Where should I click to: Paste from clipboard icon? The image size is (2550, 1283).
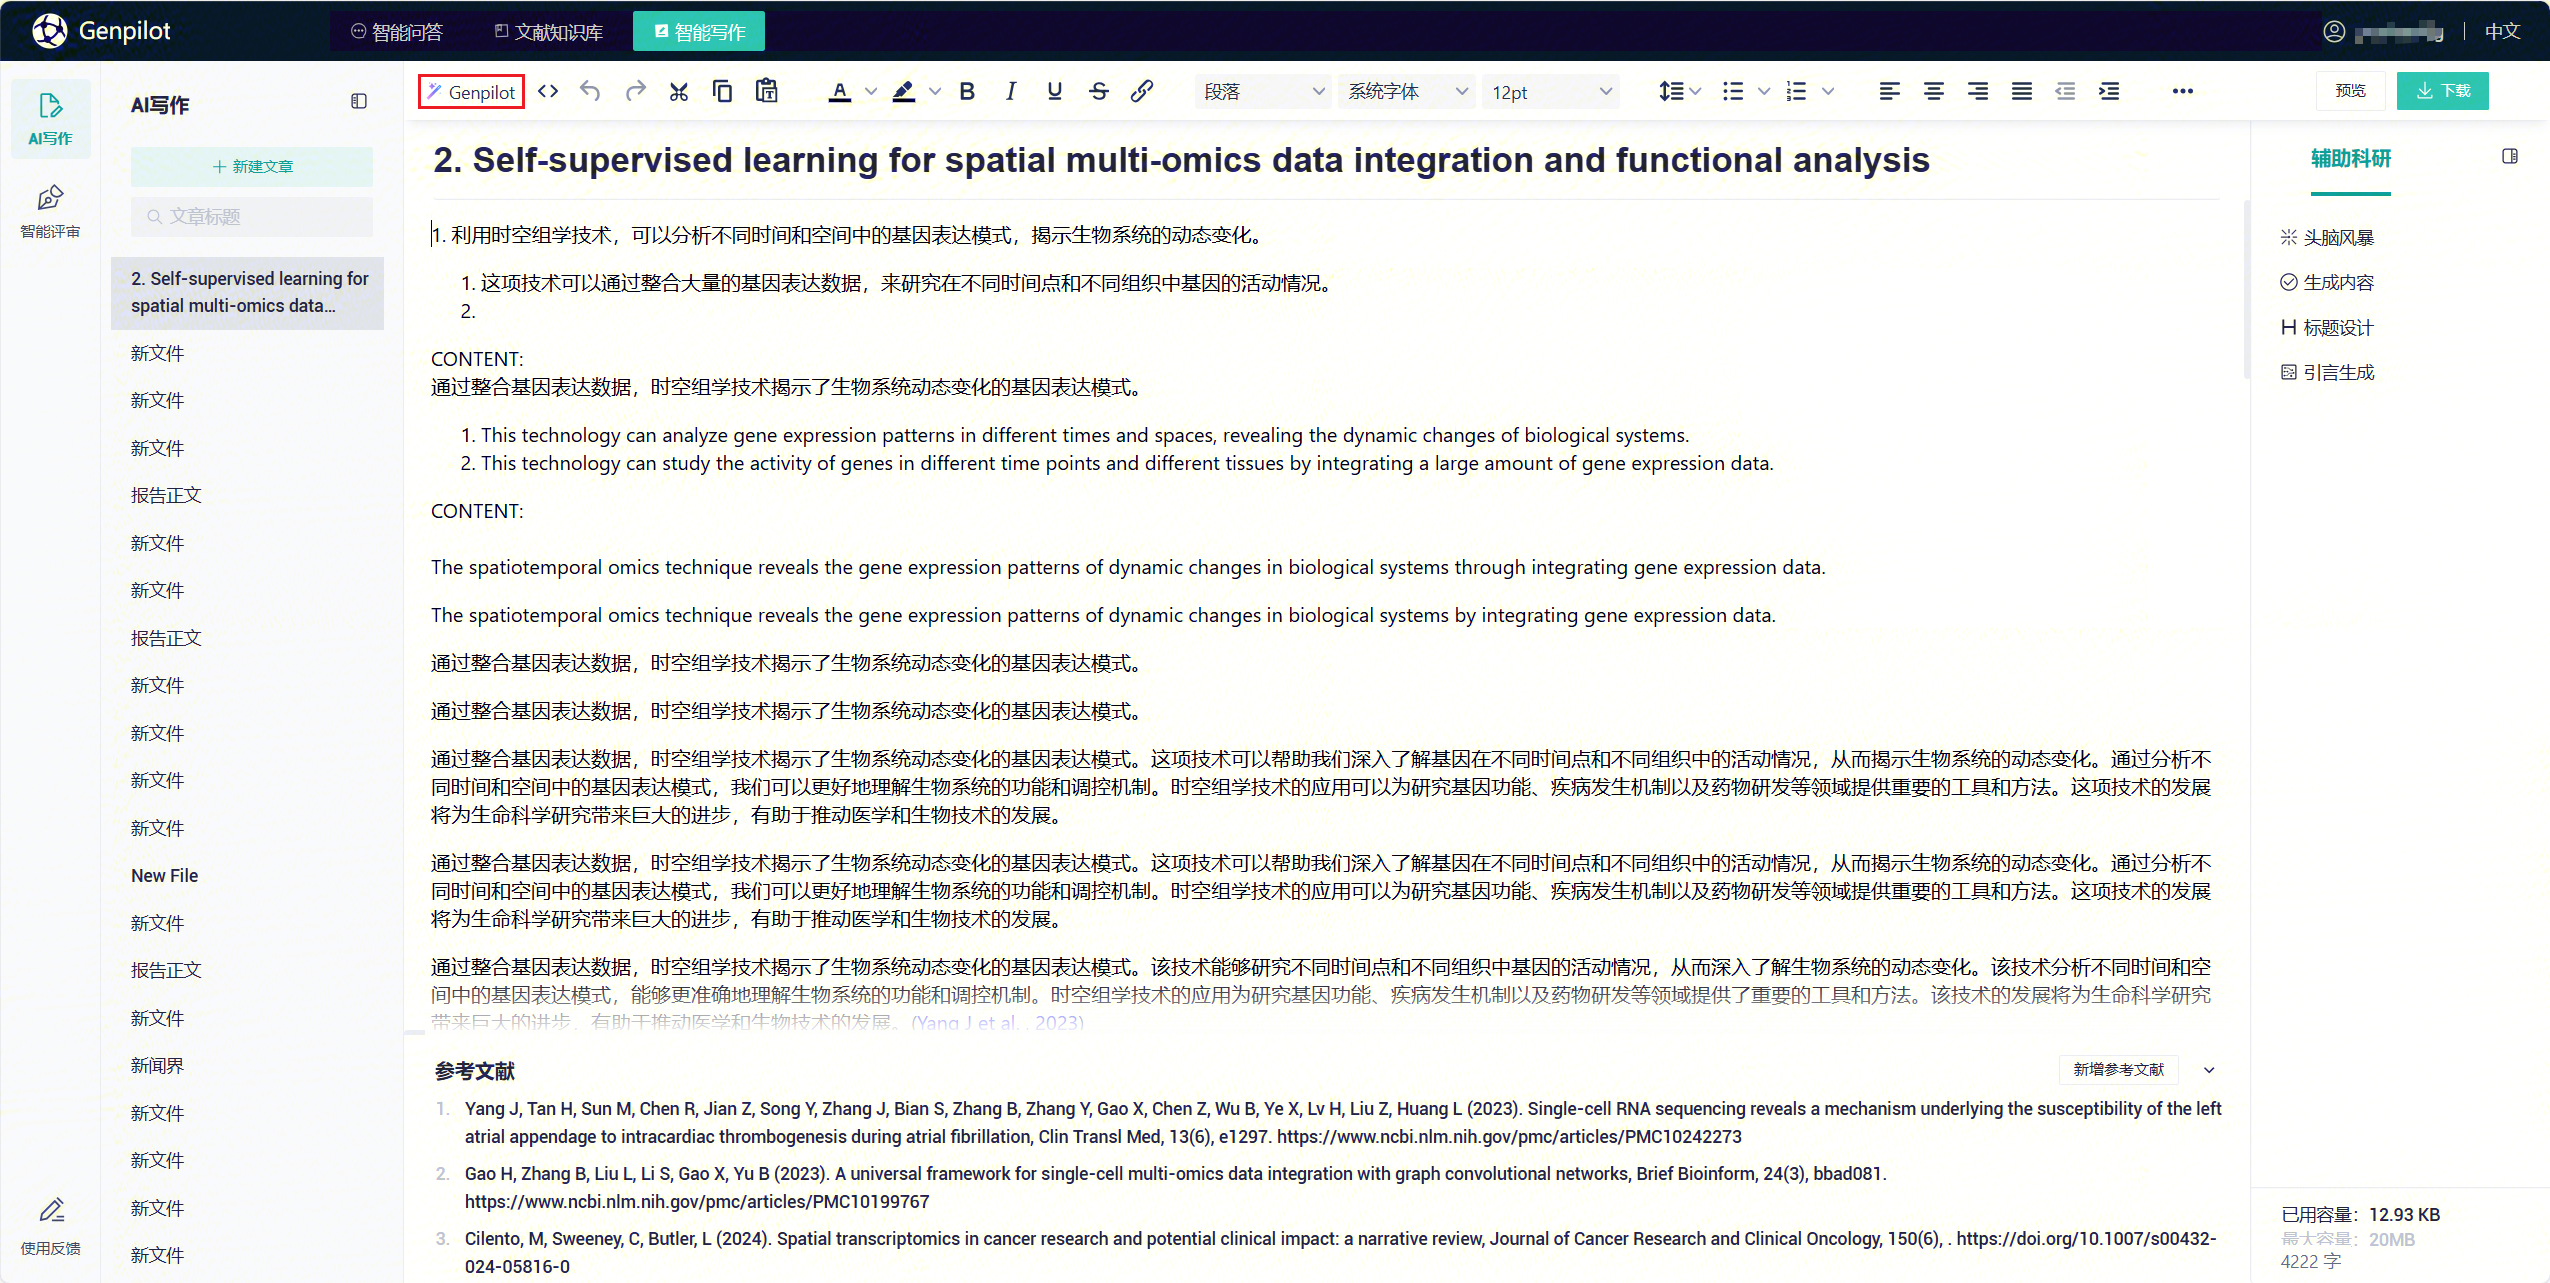[x=767, y=92]
